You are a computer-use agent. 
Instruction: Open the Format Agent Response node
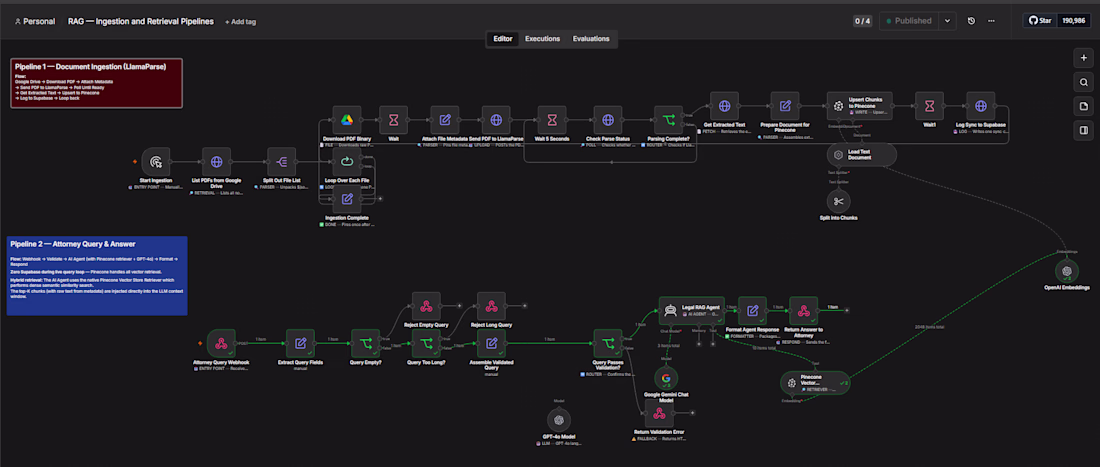(752, 311)
